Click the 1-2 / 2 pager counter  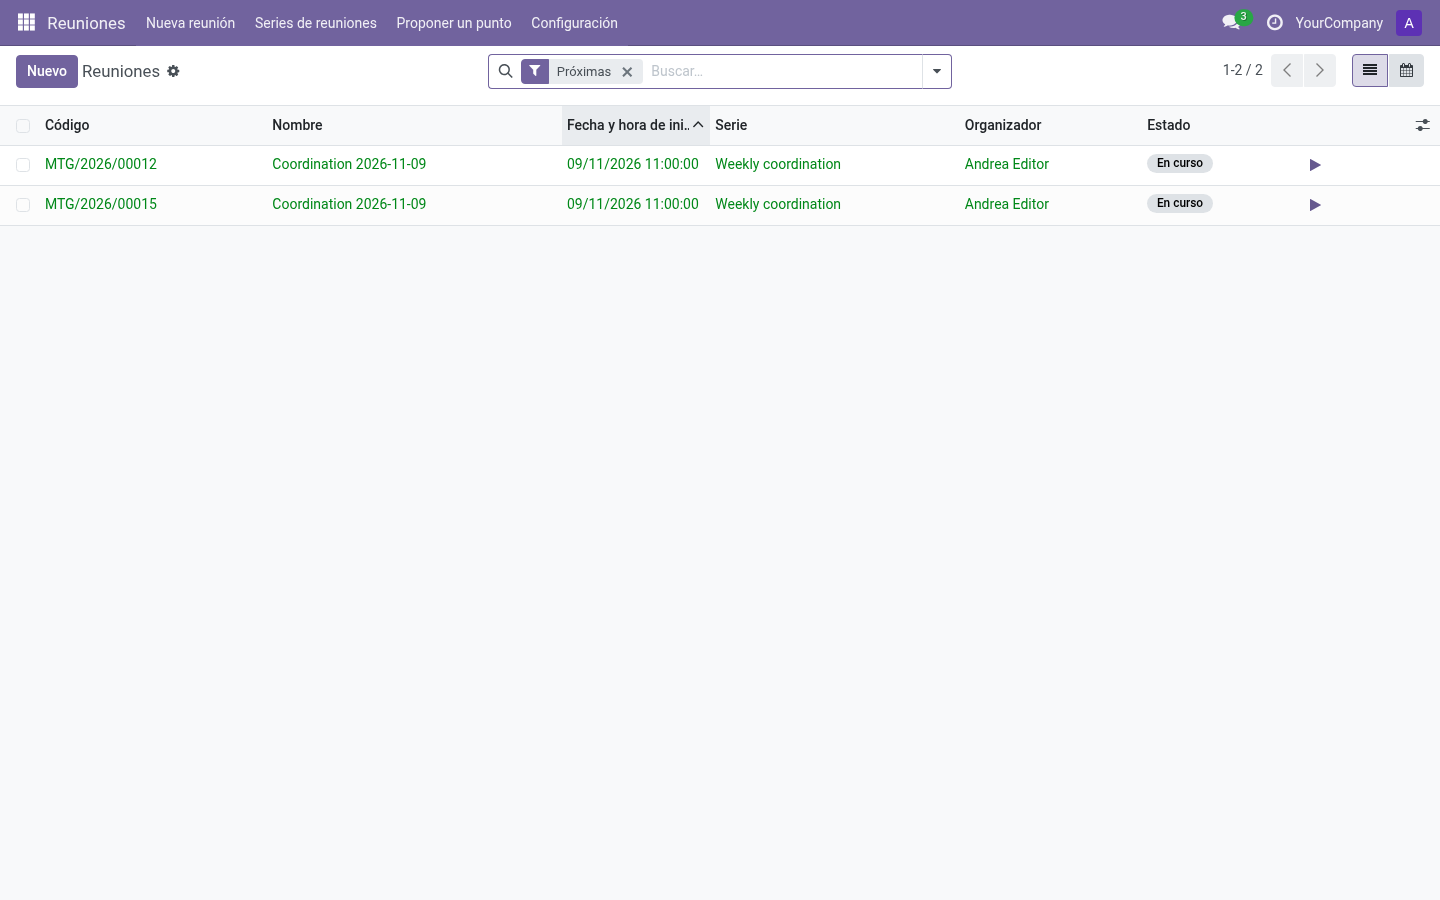tap(1243, 70)
